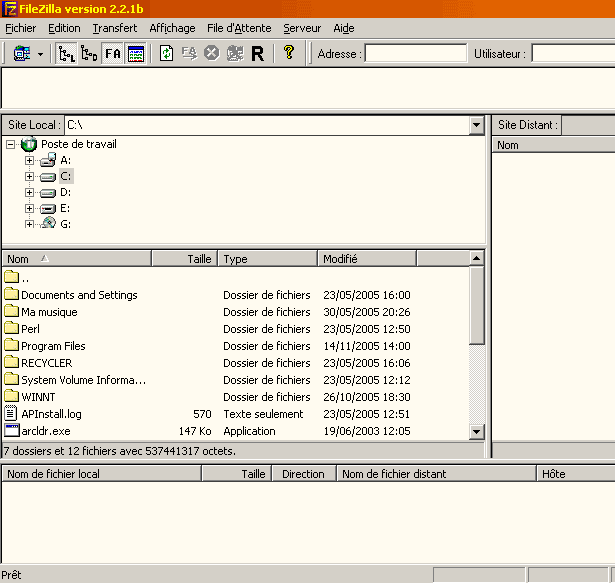Click the process queue toolbar icon
This screenshot has height=583, width=615.
pyautogui.click(x=189, y=53)
